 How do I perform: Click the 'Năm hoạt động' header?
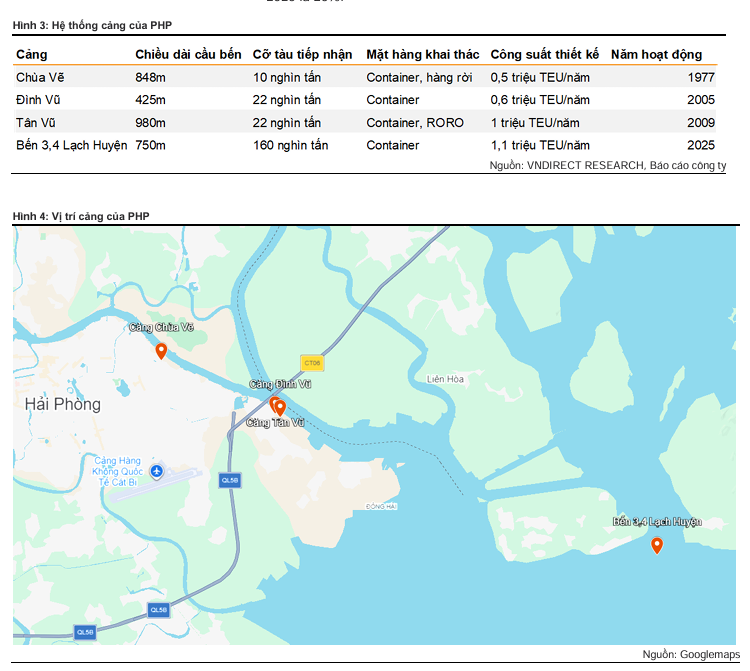[656, 55]
